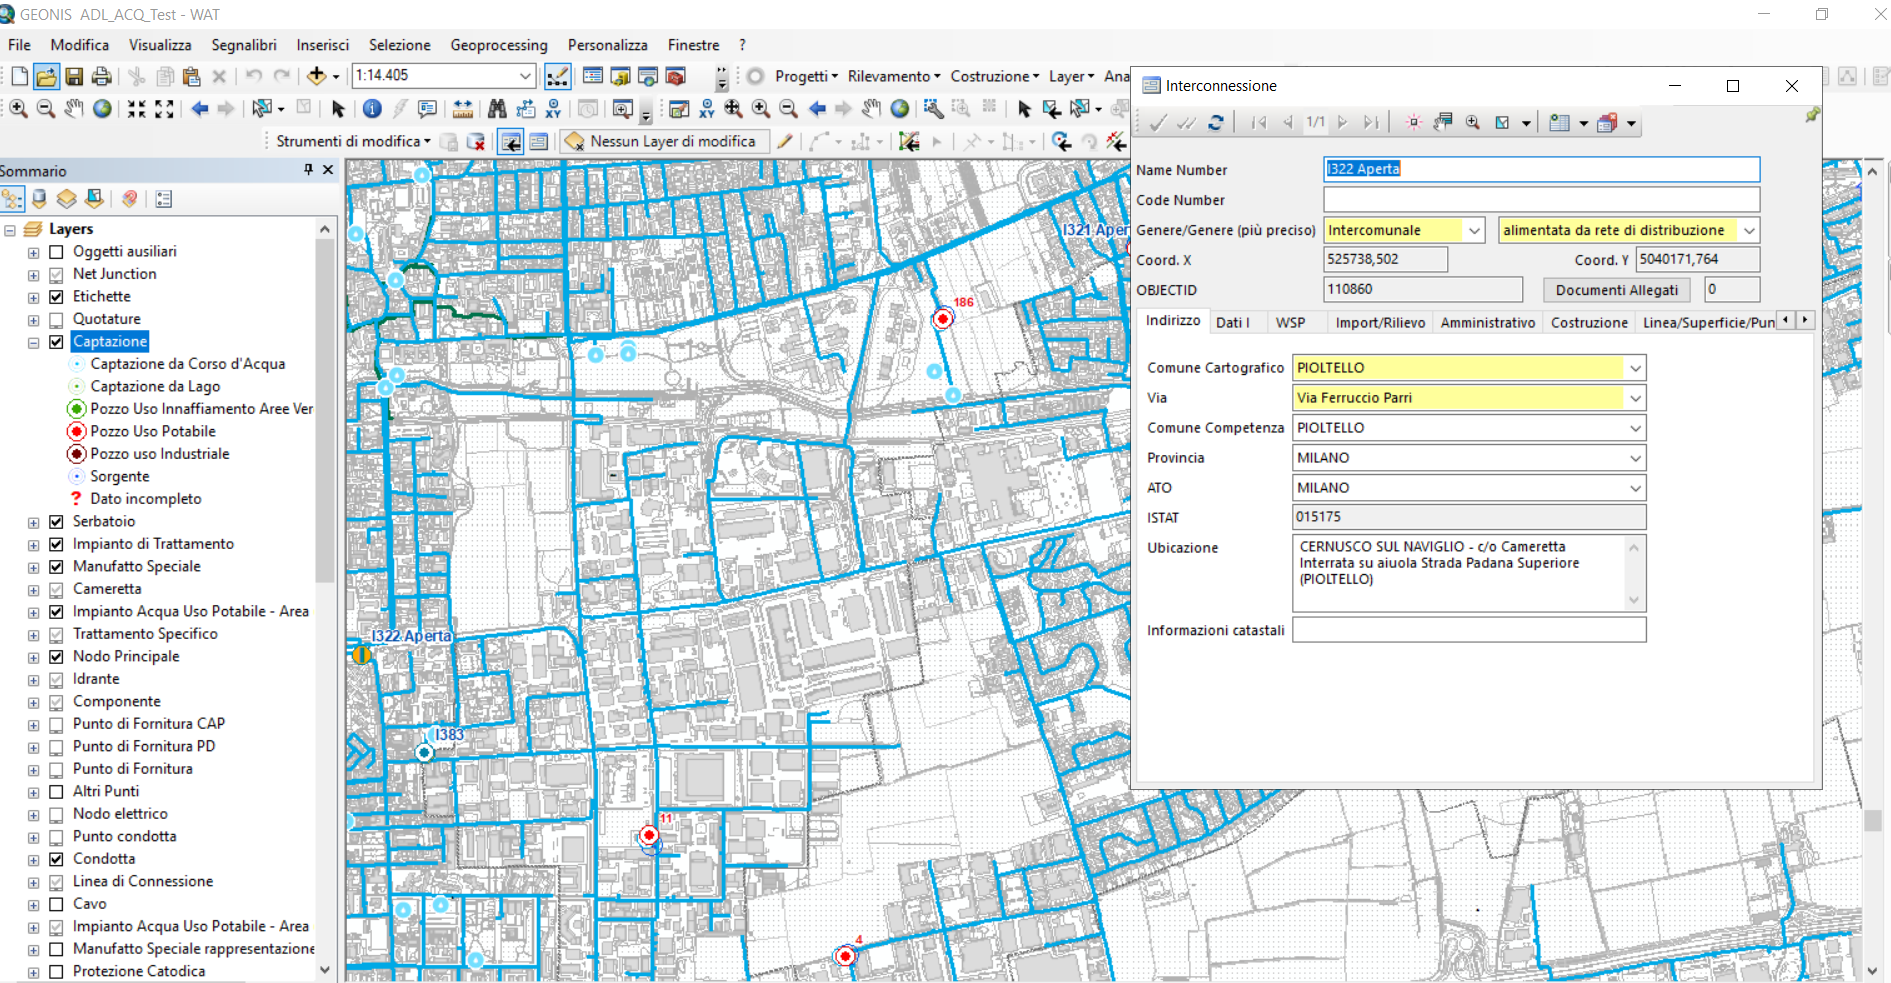Enable the Quotature layer checkbox
This screenshot has height=983, width=1891.
pyautogui.click(x=57, y=320)
